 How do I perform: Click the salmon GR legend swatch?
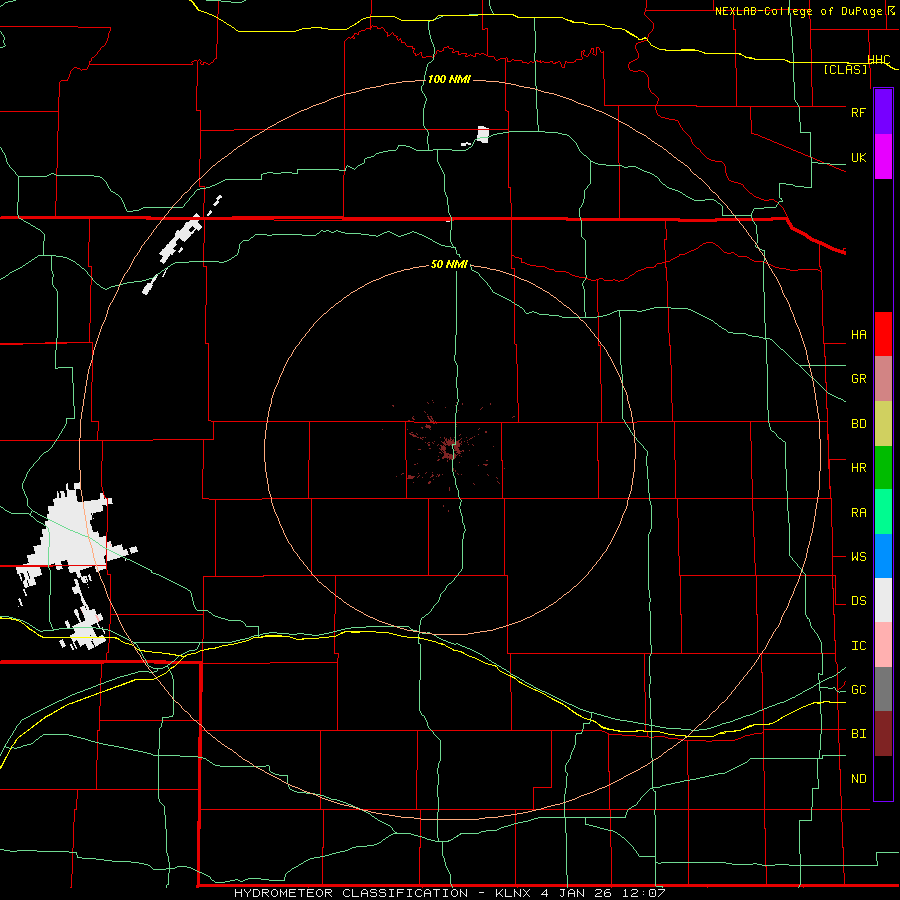pyautogui.click(x=883, y=379)
